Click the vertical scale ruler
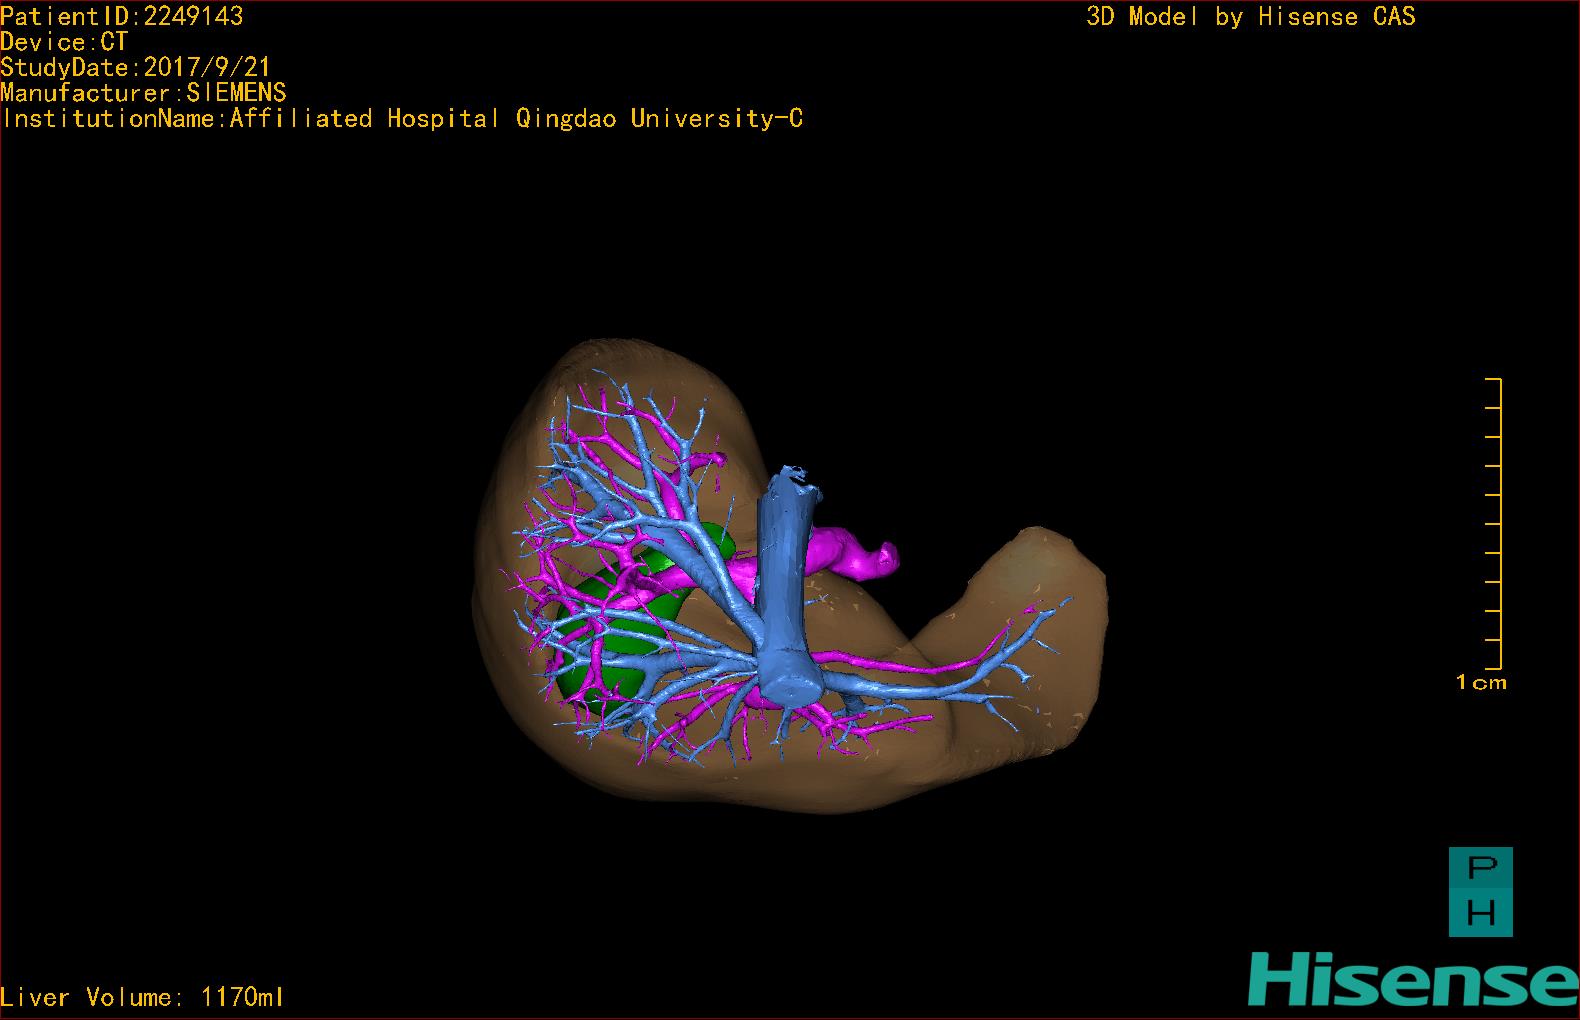The height and width of the screenshot is (1020, 1580). [x=1494, y=523]
